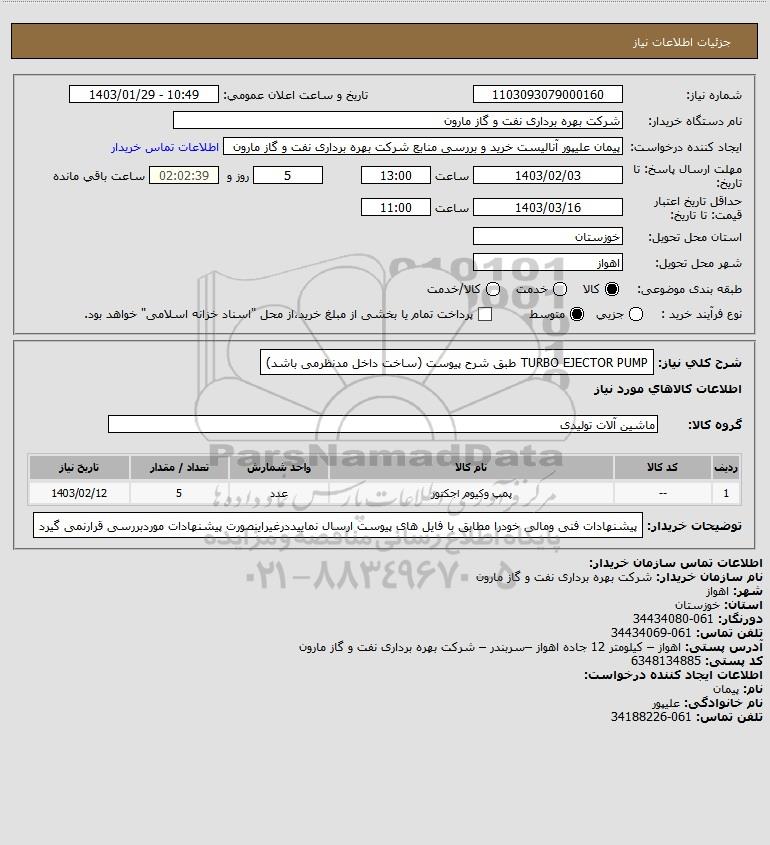This screenshot has width=770, height=845.
Task: Select the خدمت radio button
Action: (x=560, y=289)
